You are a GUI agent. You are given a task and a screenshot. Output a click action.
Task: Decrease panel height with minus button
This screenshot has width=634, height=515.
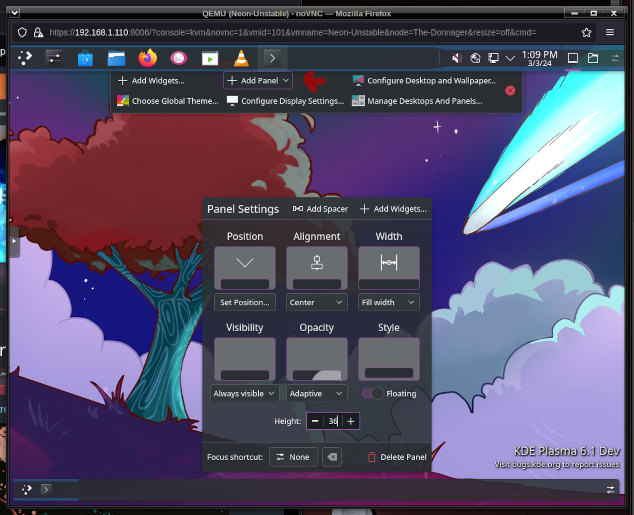315,421
